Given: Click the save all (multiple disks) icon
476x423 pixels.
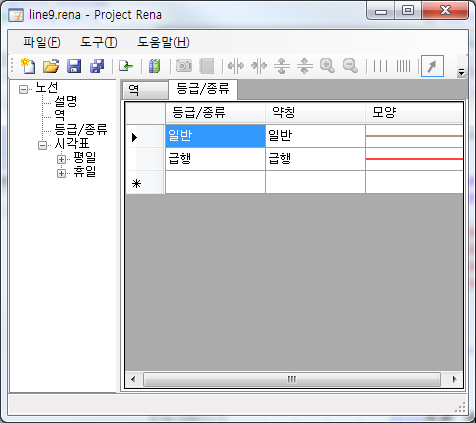Looking at the screenshot, I should [x=97, y=66].
